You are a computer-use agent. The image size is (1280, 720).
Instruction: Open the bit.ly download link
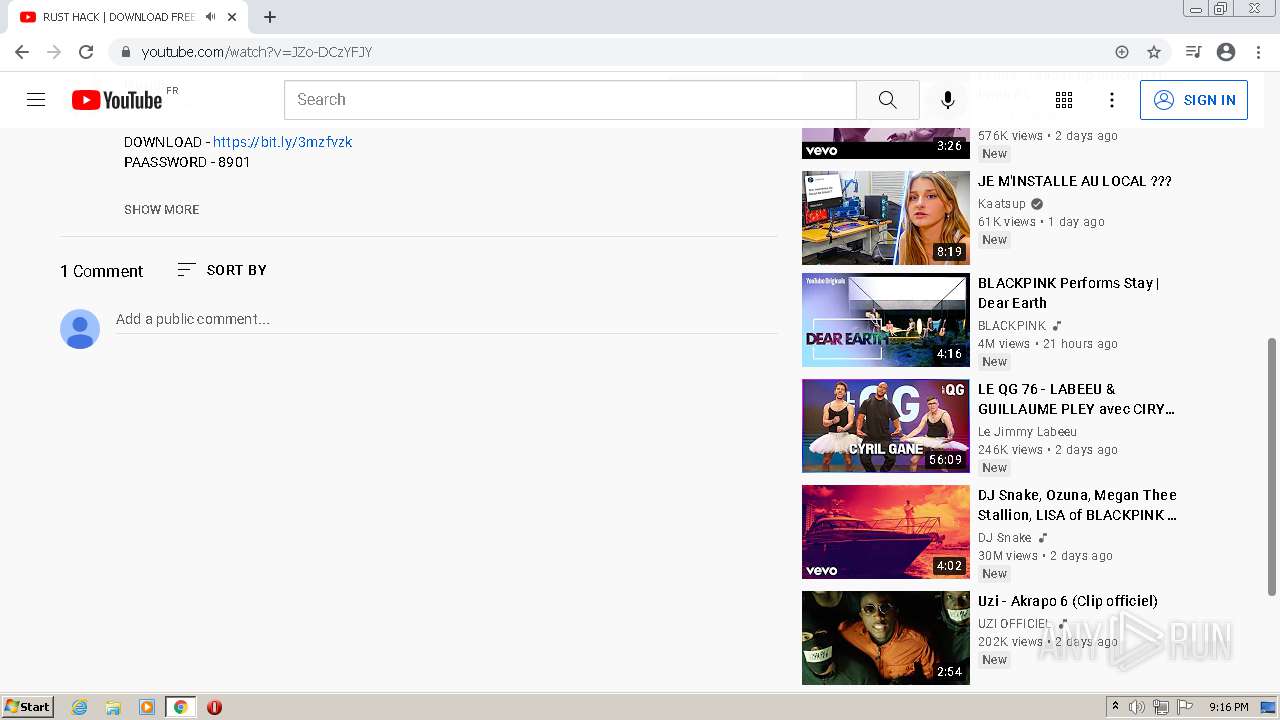pos(282,142)
